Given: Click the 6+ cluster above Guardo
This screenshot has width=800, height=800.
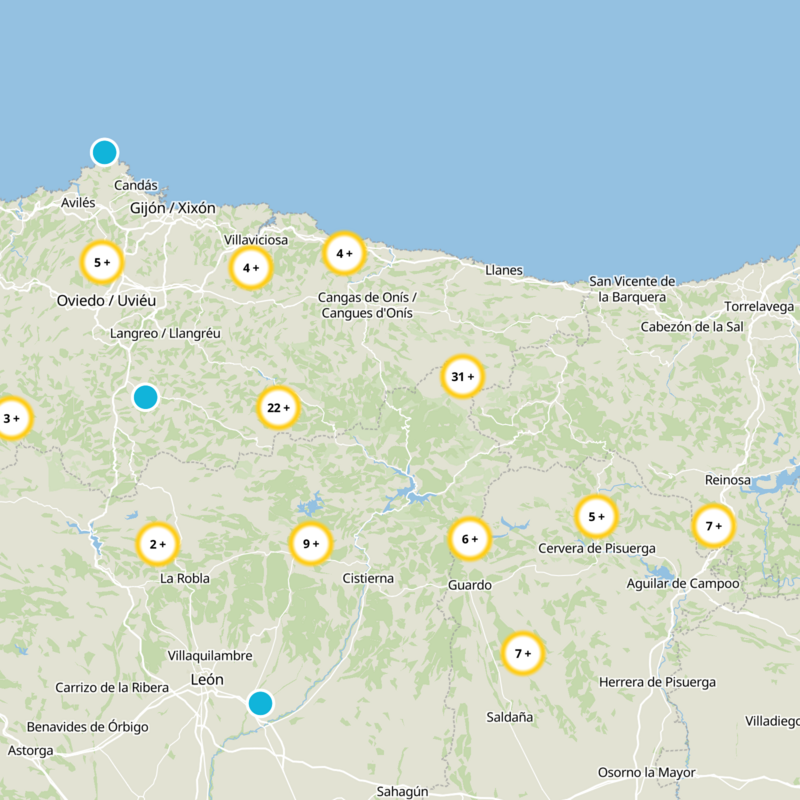Looking at the screenshot, I should coord(469,539).
